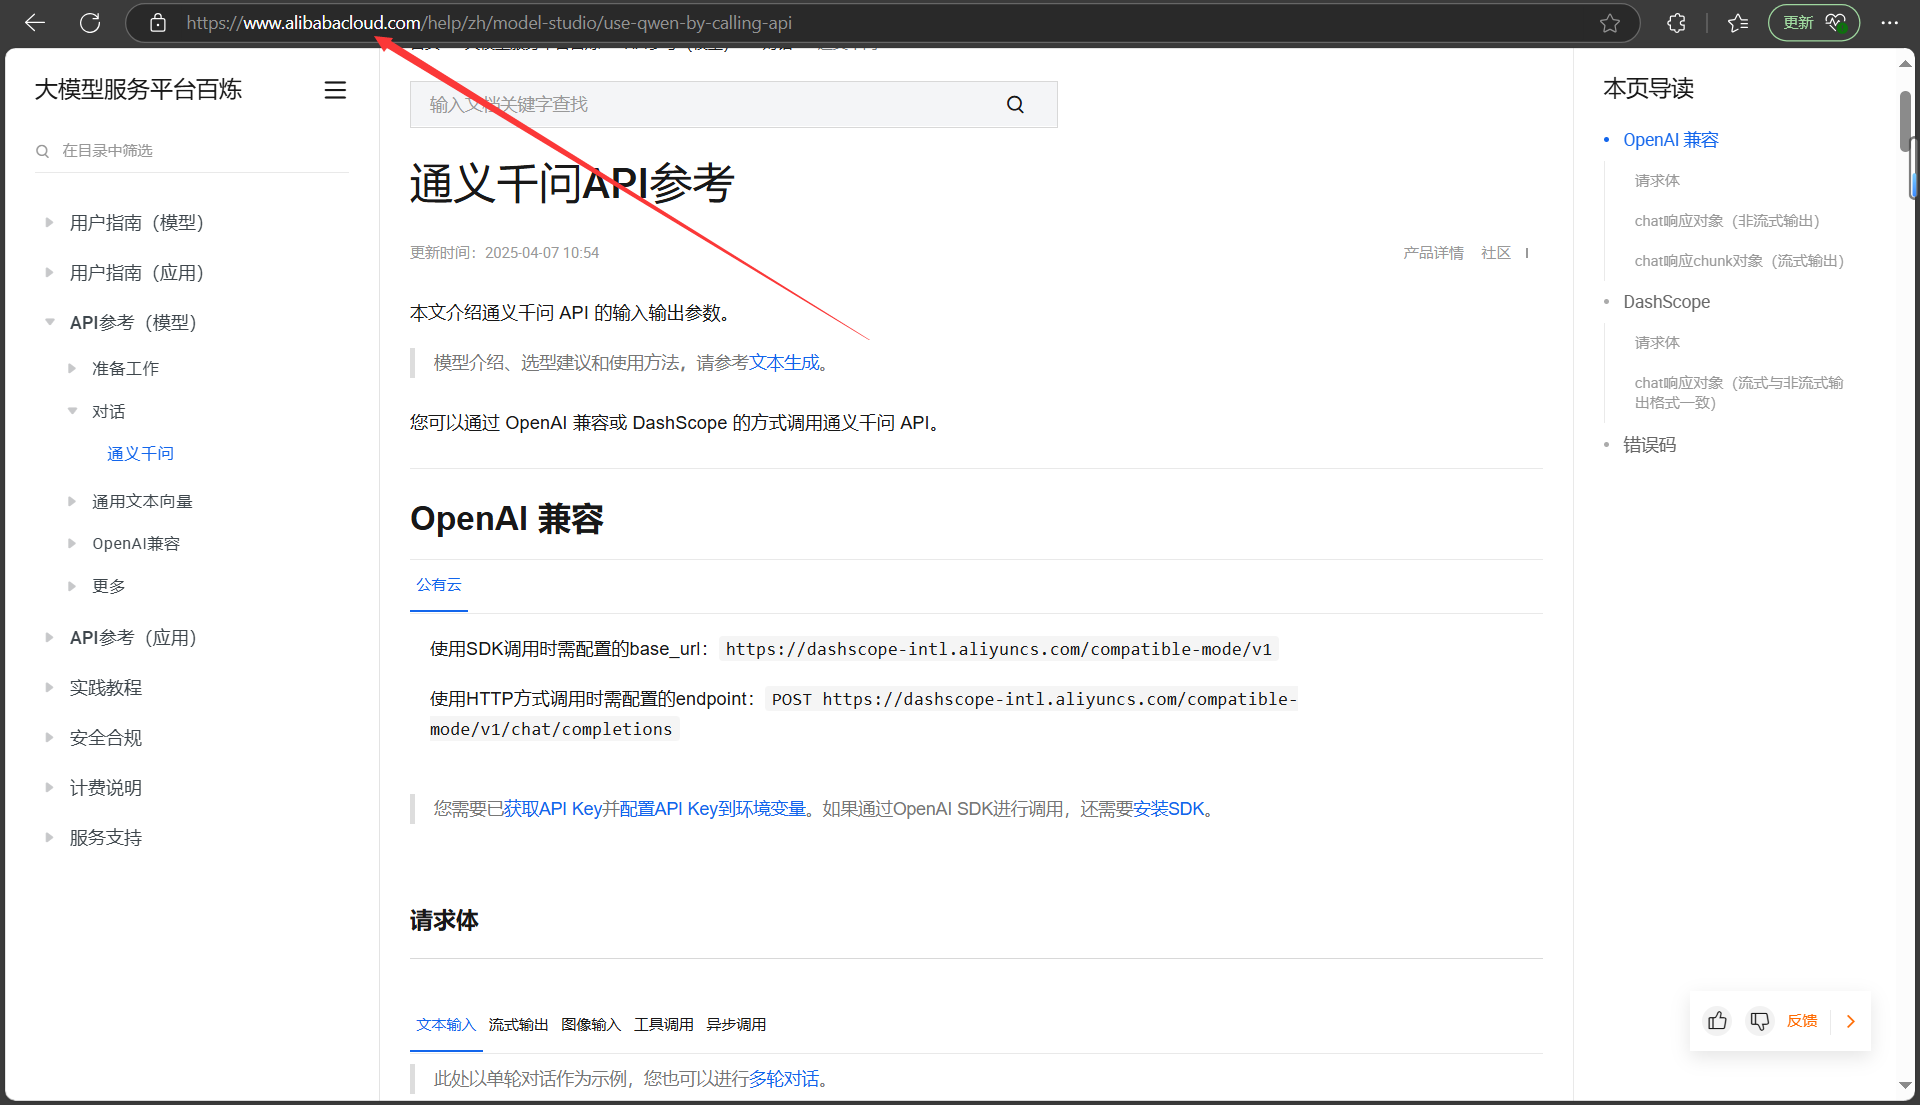This screenshot has width=1920, height=1105.
Task: Expand the 通用文本向量 tree item
Action: (x=72, y=501)
